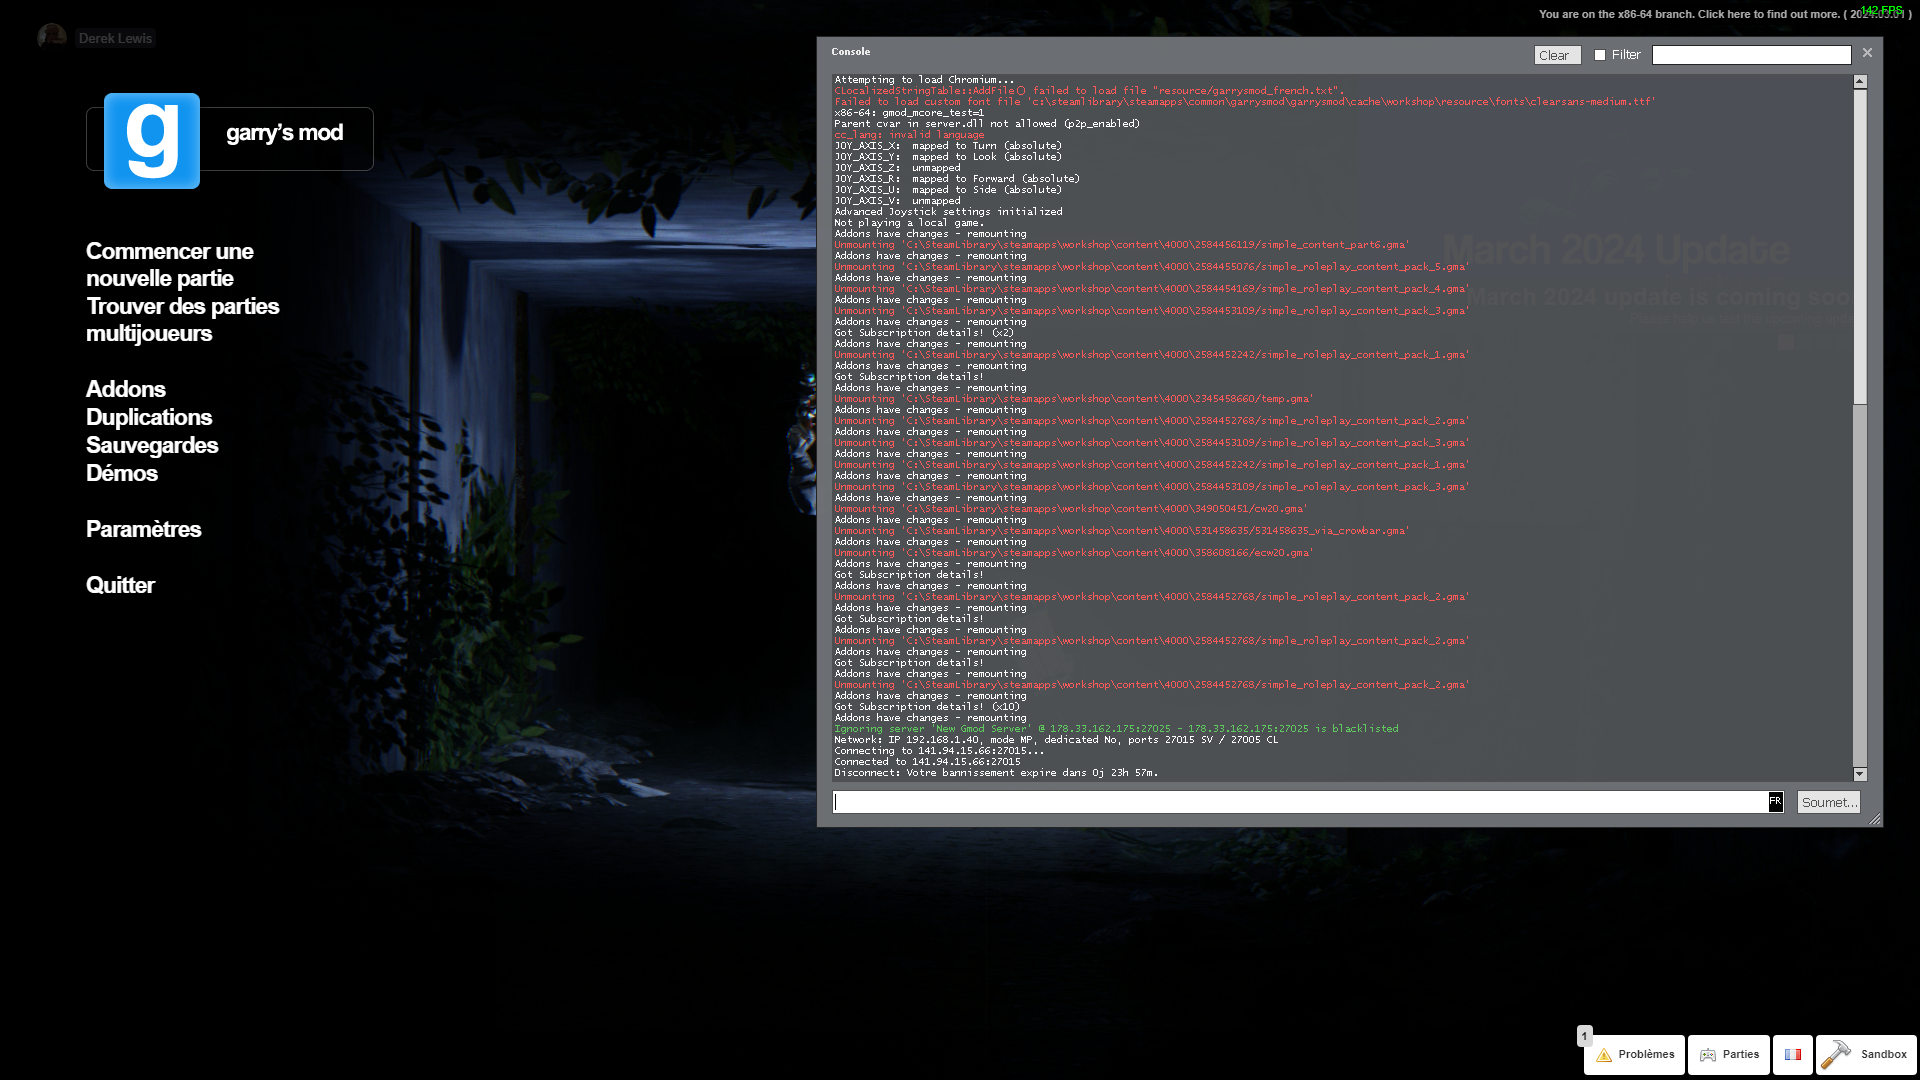The image size is (1920, 1080).
Task: Open Trouver des parties multijoueurs
Action: tap(183, 320)
